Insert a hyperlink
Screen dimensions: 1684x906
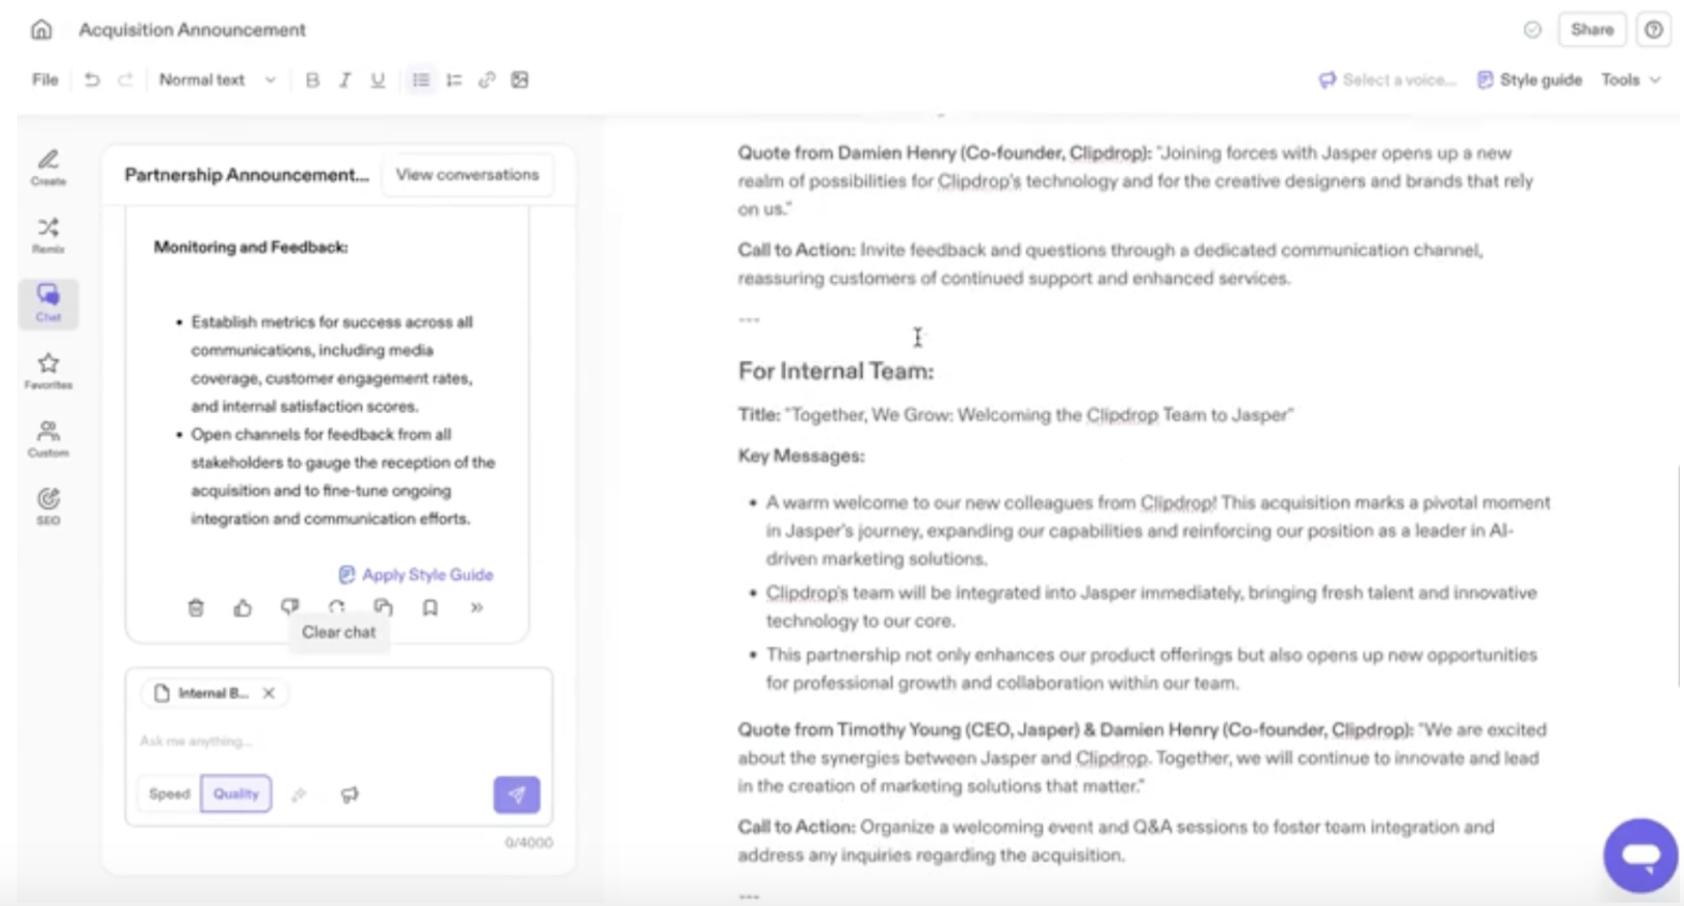487,80
